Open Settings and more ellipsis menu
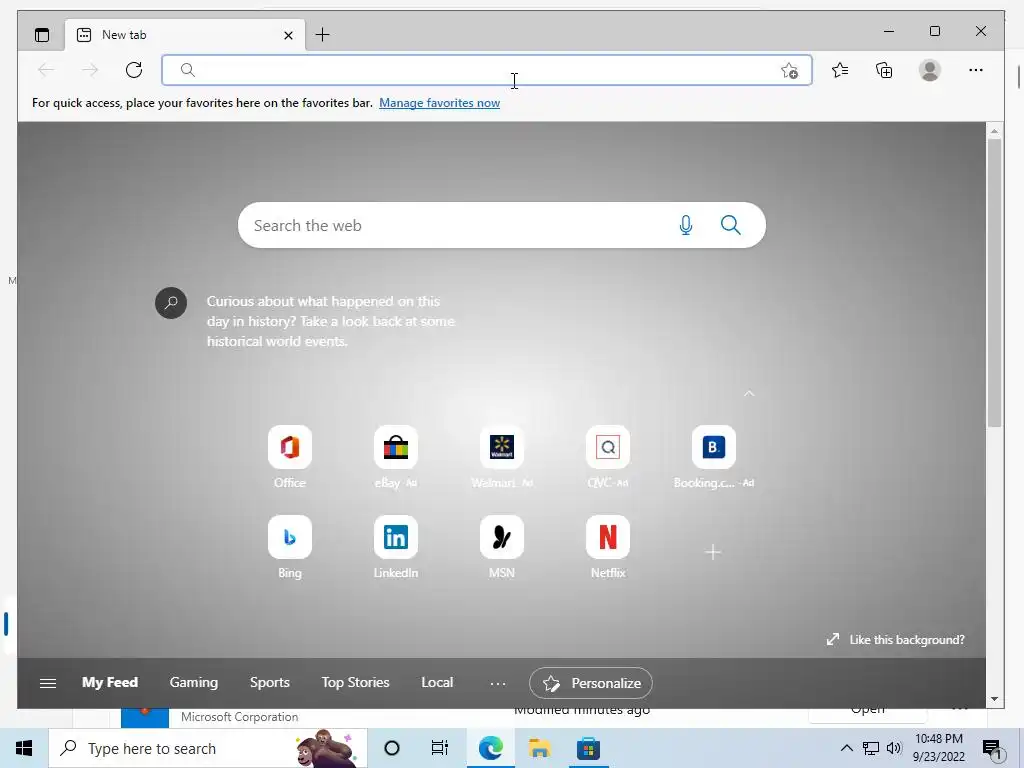The height and width of the screenshot is (768, 1024). click(976, 70)
